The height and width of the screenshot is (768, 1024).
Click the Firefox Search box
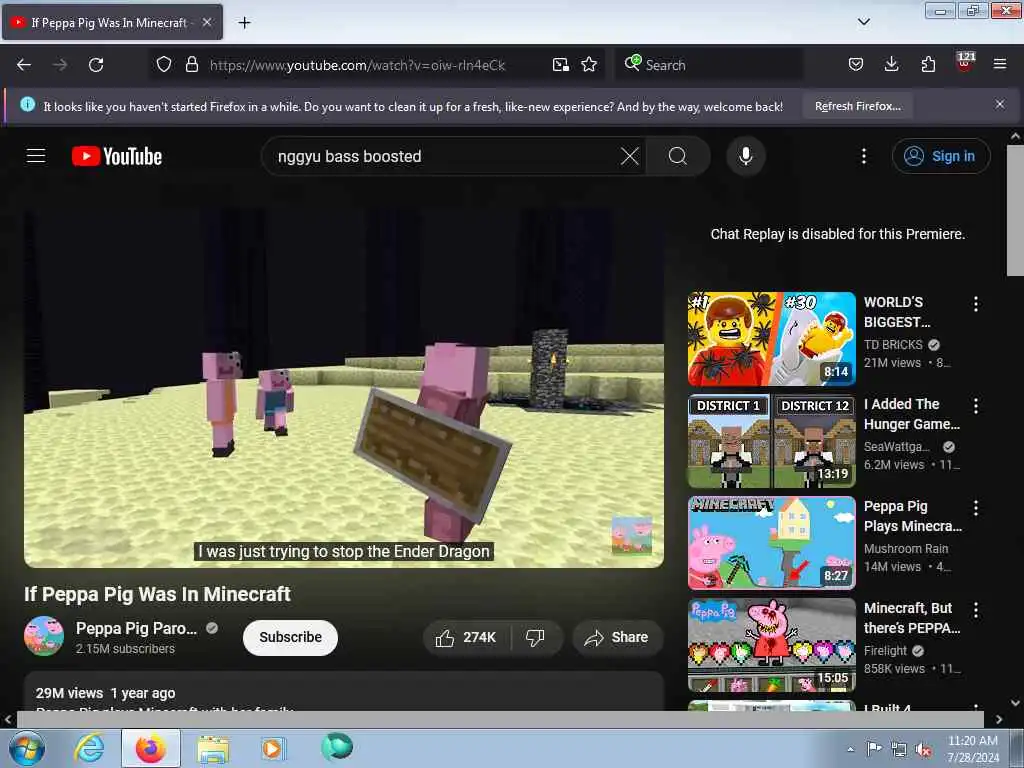709,65
